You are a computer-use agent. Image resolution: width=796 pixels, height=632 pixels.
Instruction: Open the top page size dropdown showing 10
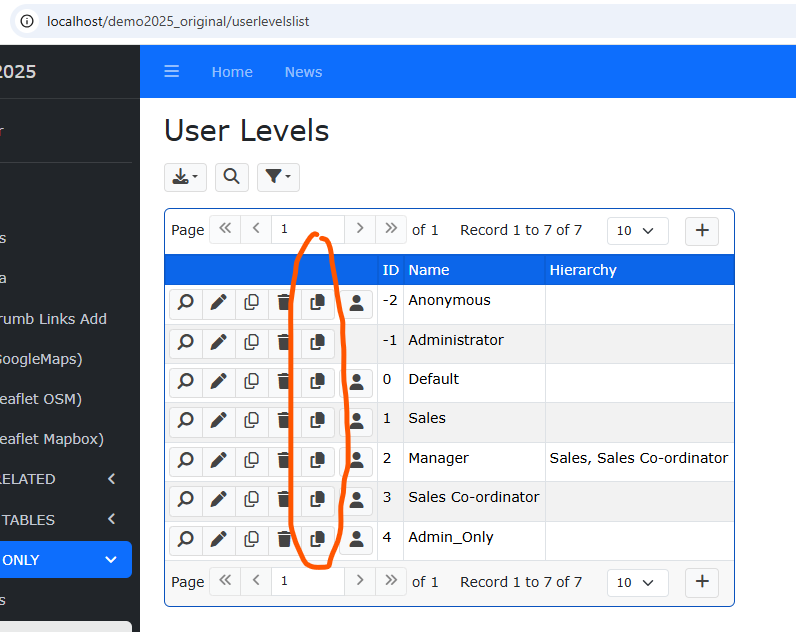(637, 230)
